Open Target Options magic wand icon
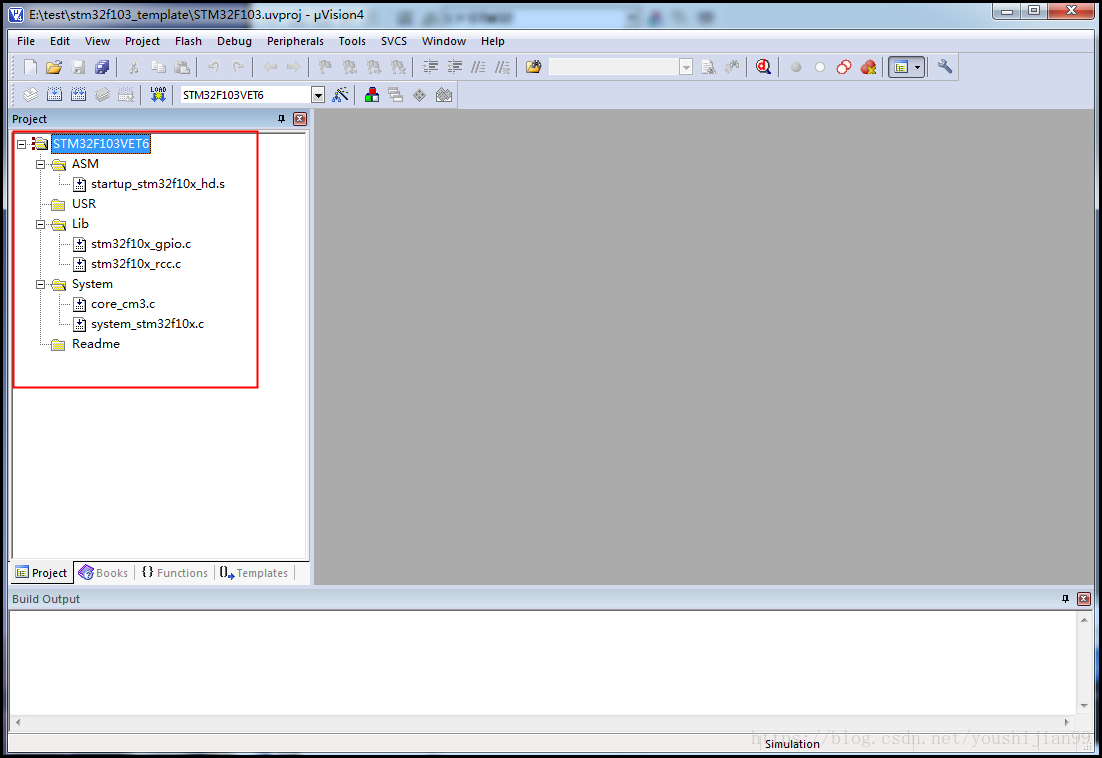This screenshot has width=1102, height=758. [x=340, y=95]
